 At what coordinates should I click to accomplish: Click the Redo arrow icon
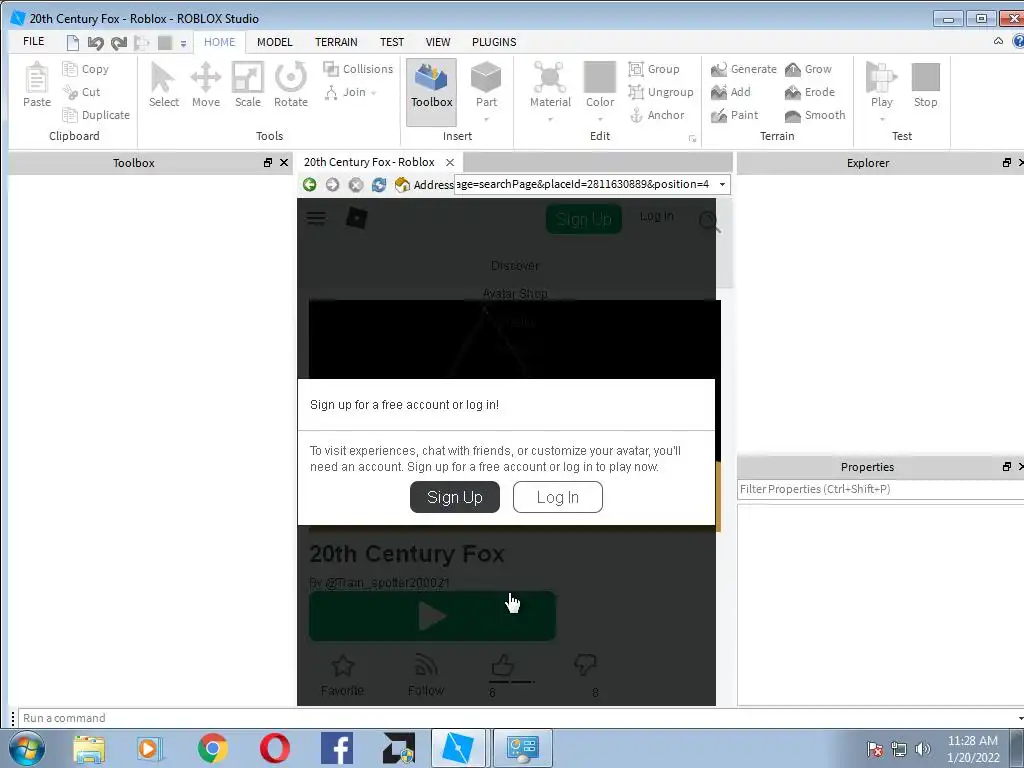[119, 43]
